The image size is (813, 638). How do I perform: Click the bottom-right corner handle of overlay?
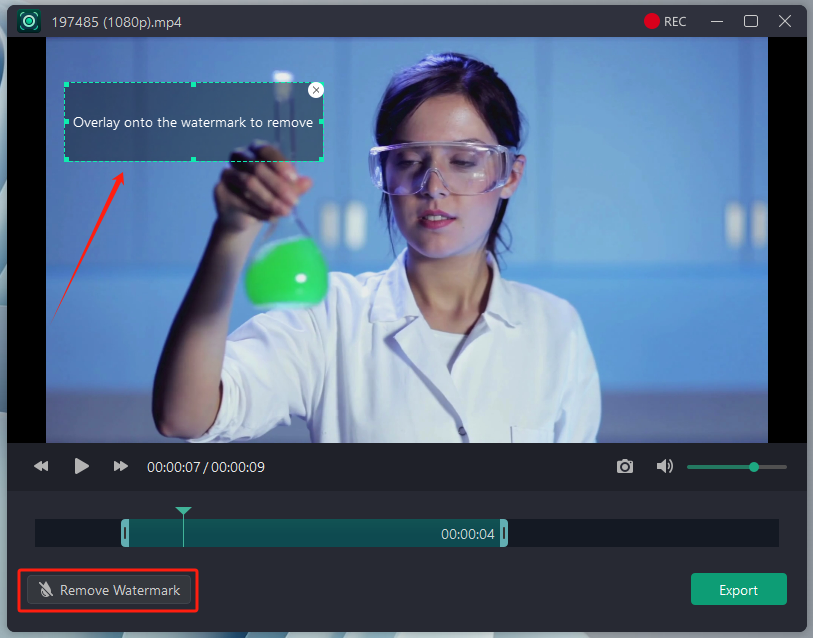pyautogui.click(x=321, y=159)
